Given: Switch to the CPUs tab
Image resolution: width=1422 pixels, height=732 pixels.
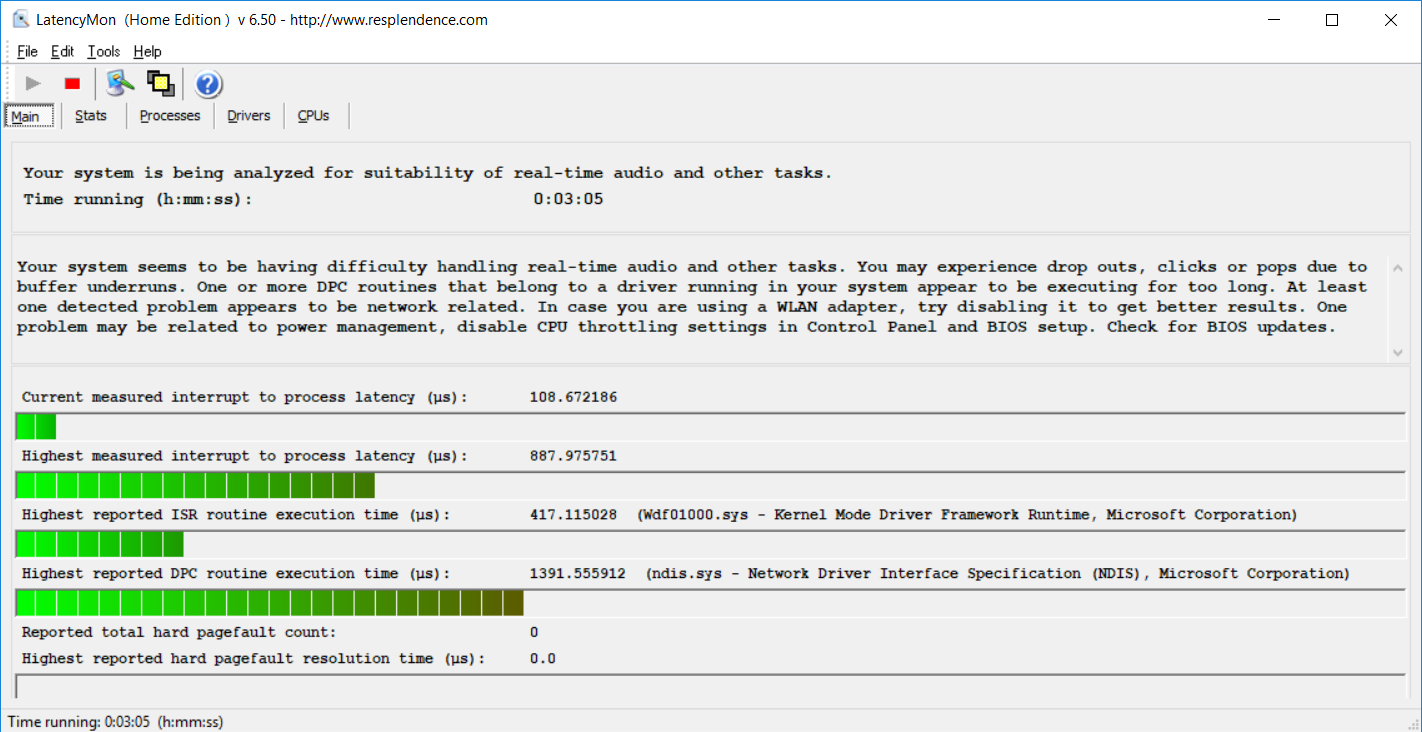Looking at the screenshot, I should coord(314,116).
